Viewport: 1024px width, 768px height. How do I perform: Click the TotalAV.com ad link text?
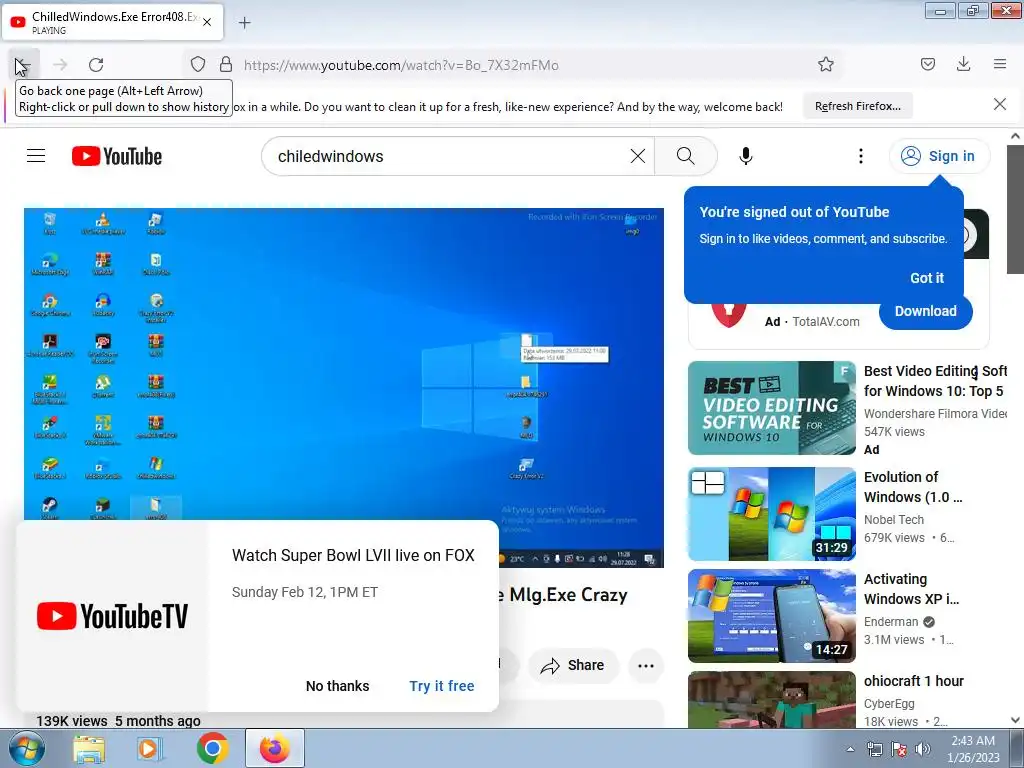pyautogui.click(x=825, y=321)
